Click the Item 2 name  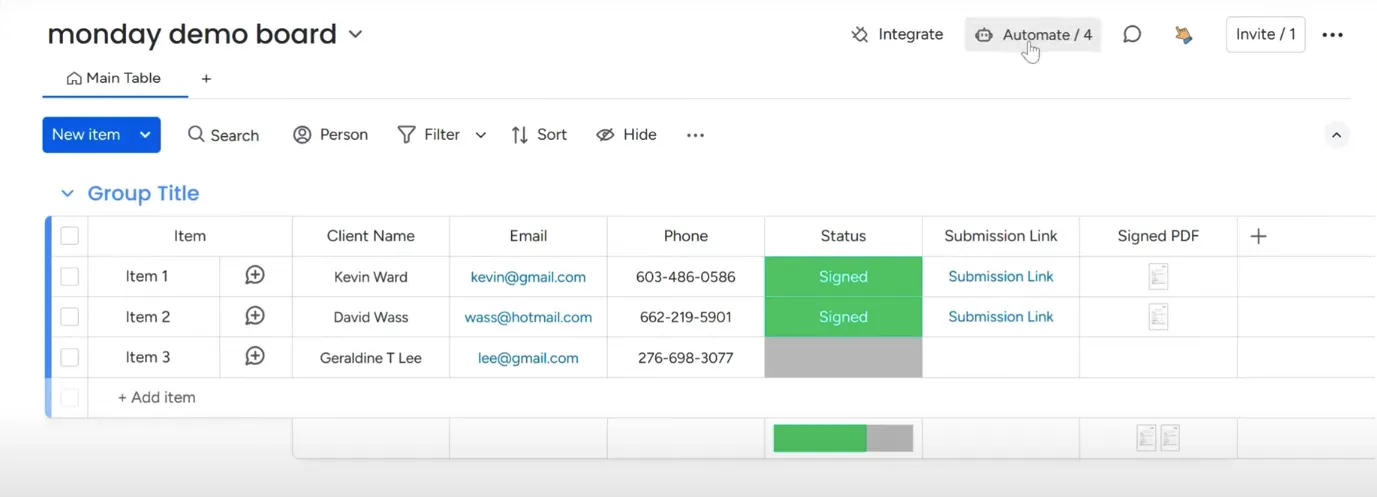click(x=148, y=317)
